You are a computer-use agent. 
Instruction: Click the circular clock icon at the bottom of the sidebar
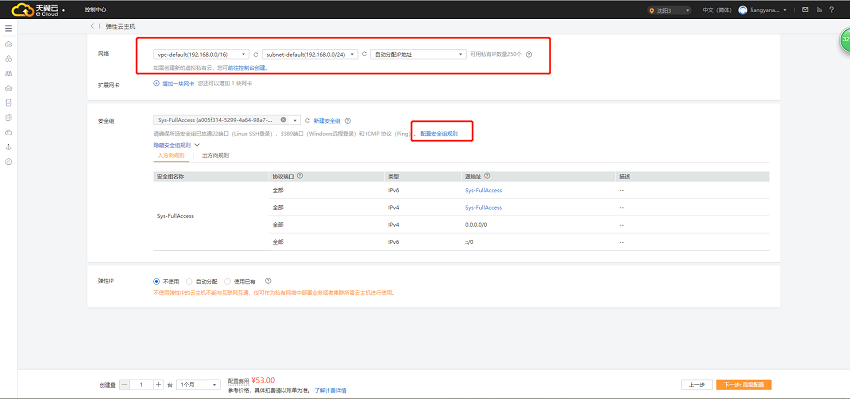coord(8,162)
